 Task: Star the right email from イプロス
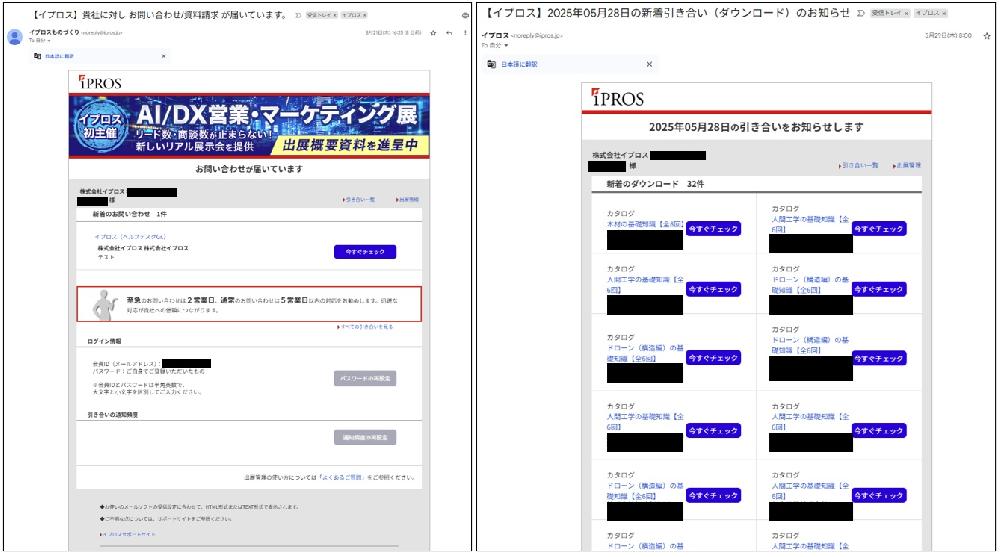pyautogui.click(x=988, y=35)
